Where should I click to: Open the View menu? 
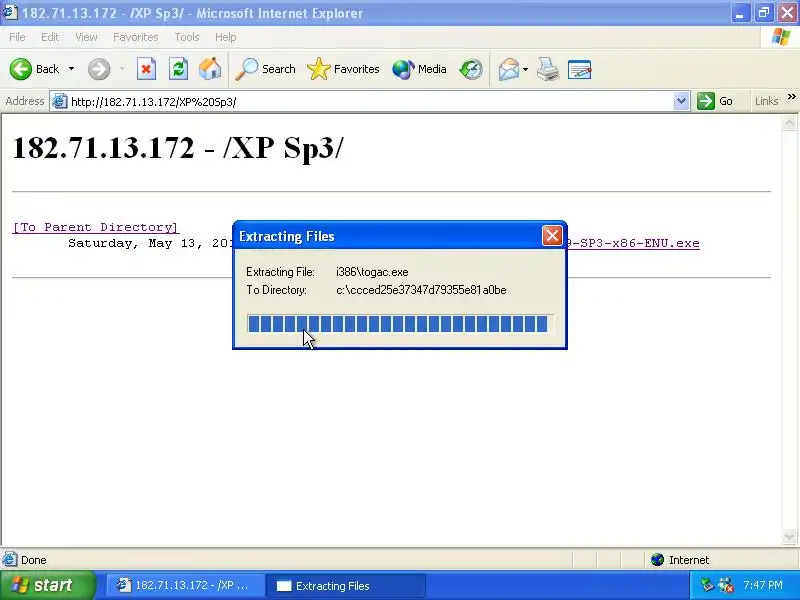[86, 37]
